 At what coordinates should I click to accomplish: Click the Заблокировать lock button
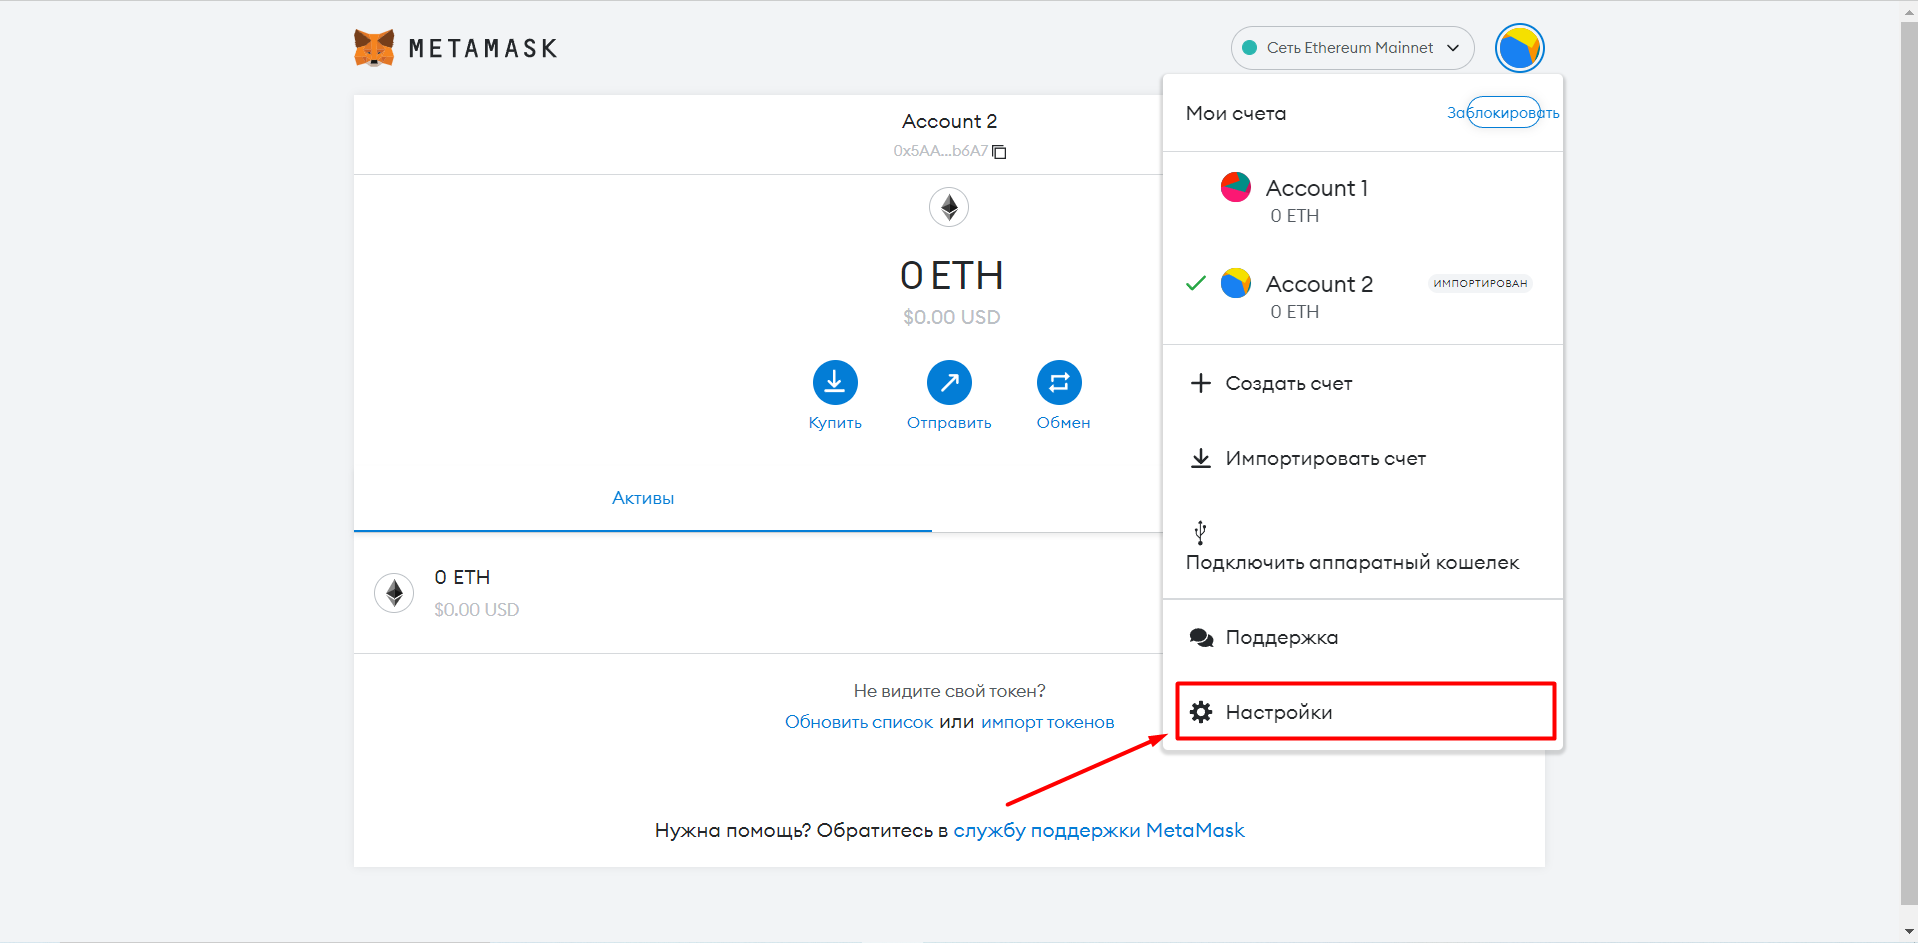(x=1503, y=113)
